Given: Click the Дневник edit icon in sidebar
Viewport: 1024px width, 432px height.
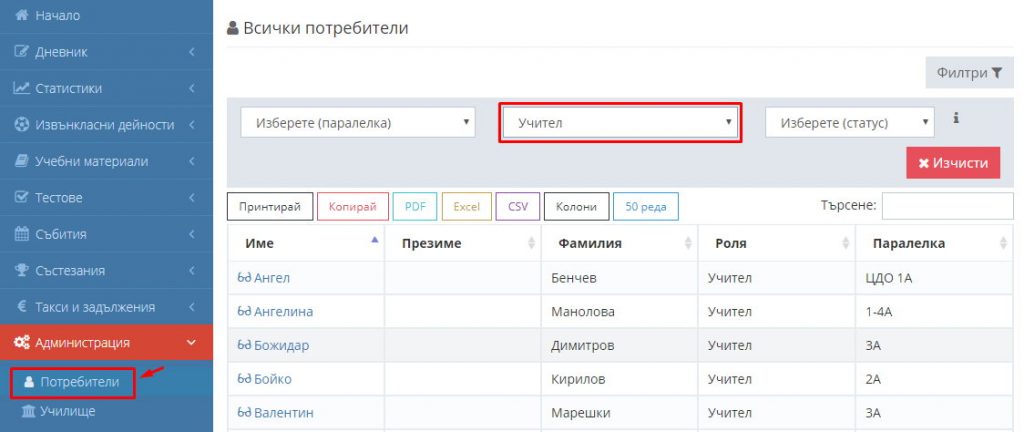Looking at the screenshot, I should [22, 52].
